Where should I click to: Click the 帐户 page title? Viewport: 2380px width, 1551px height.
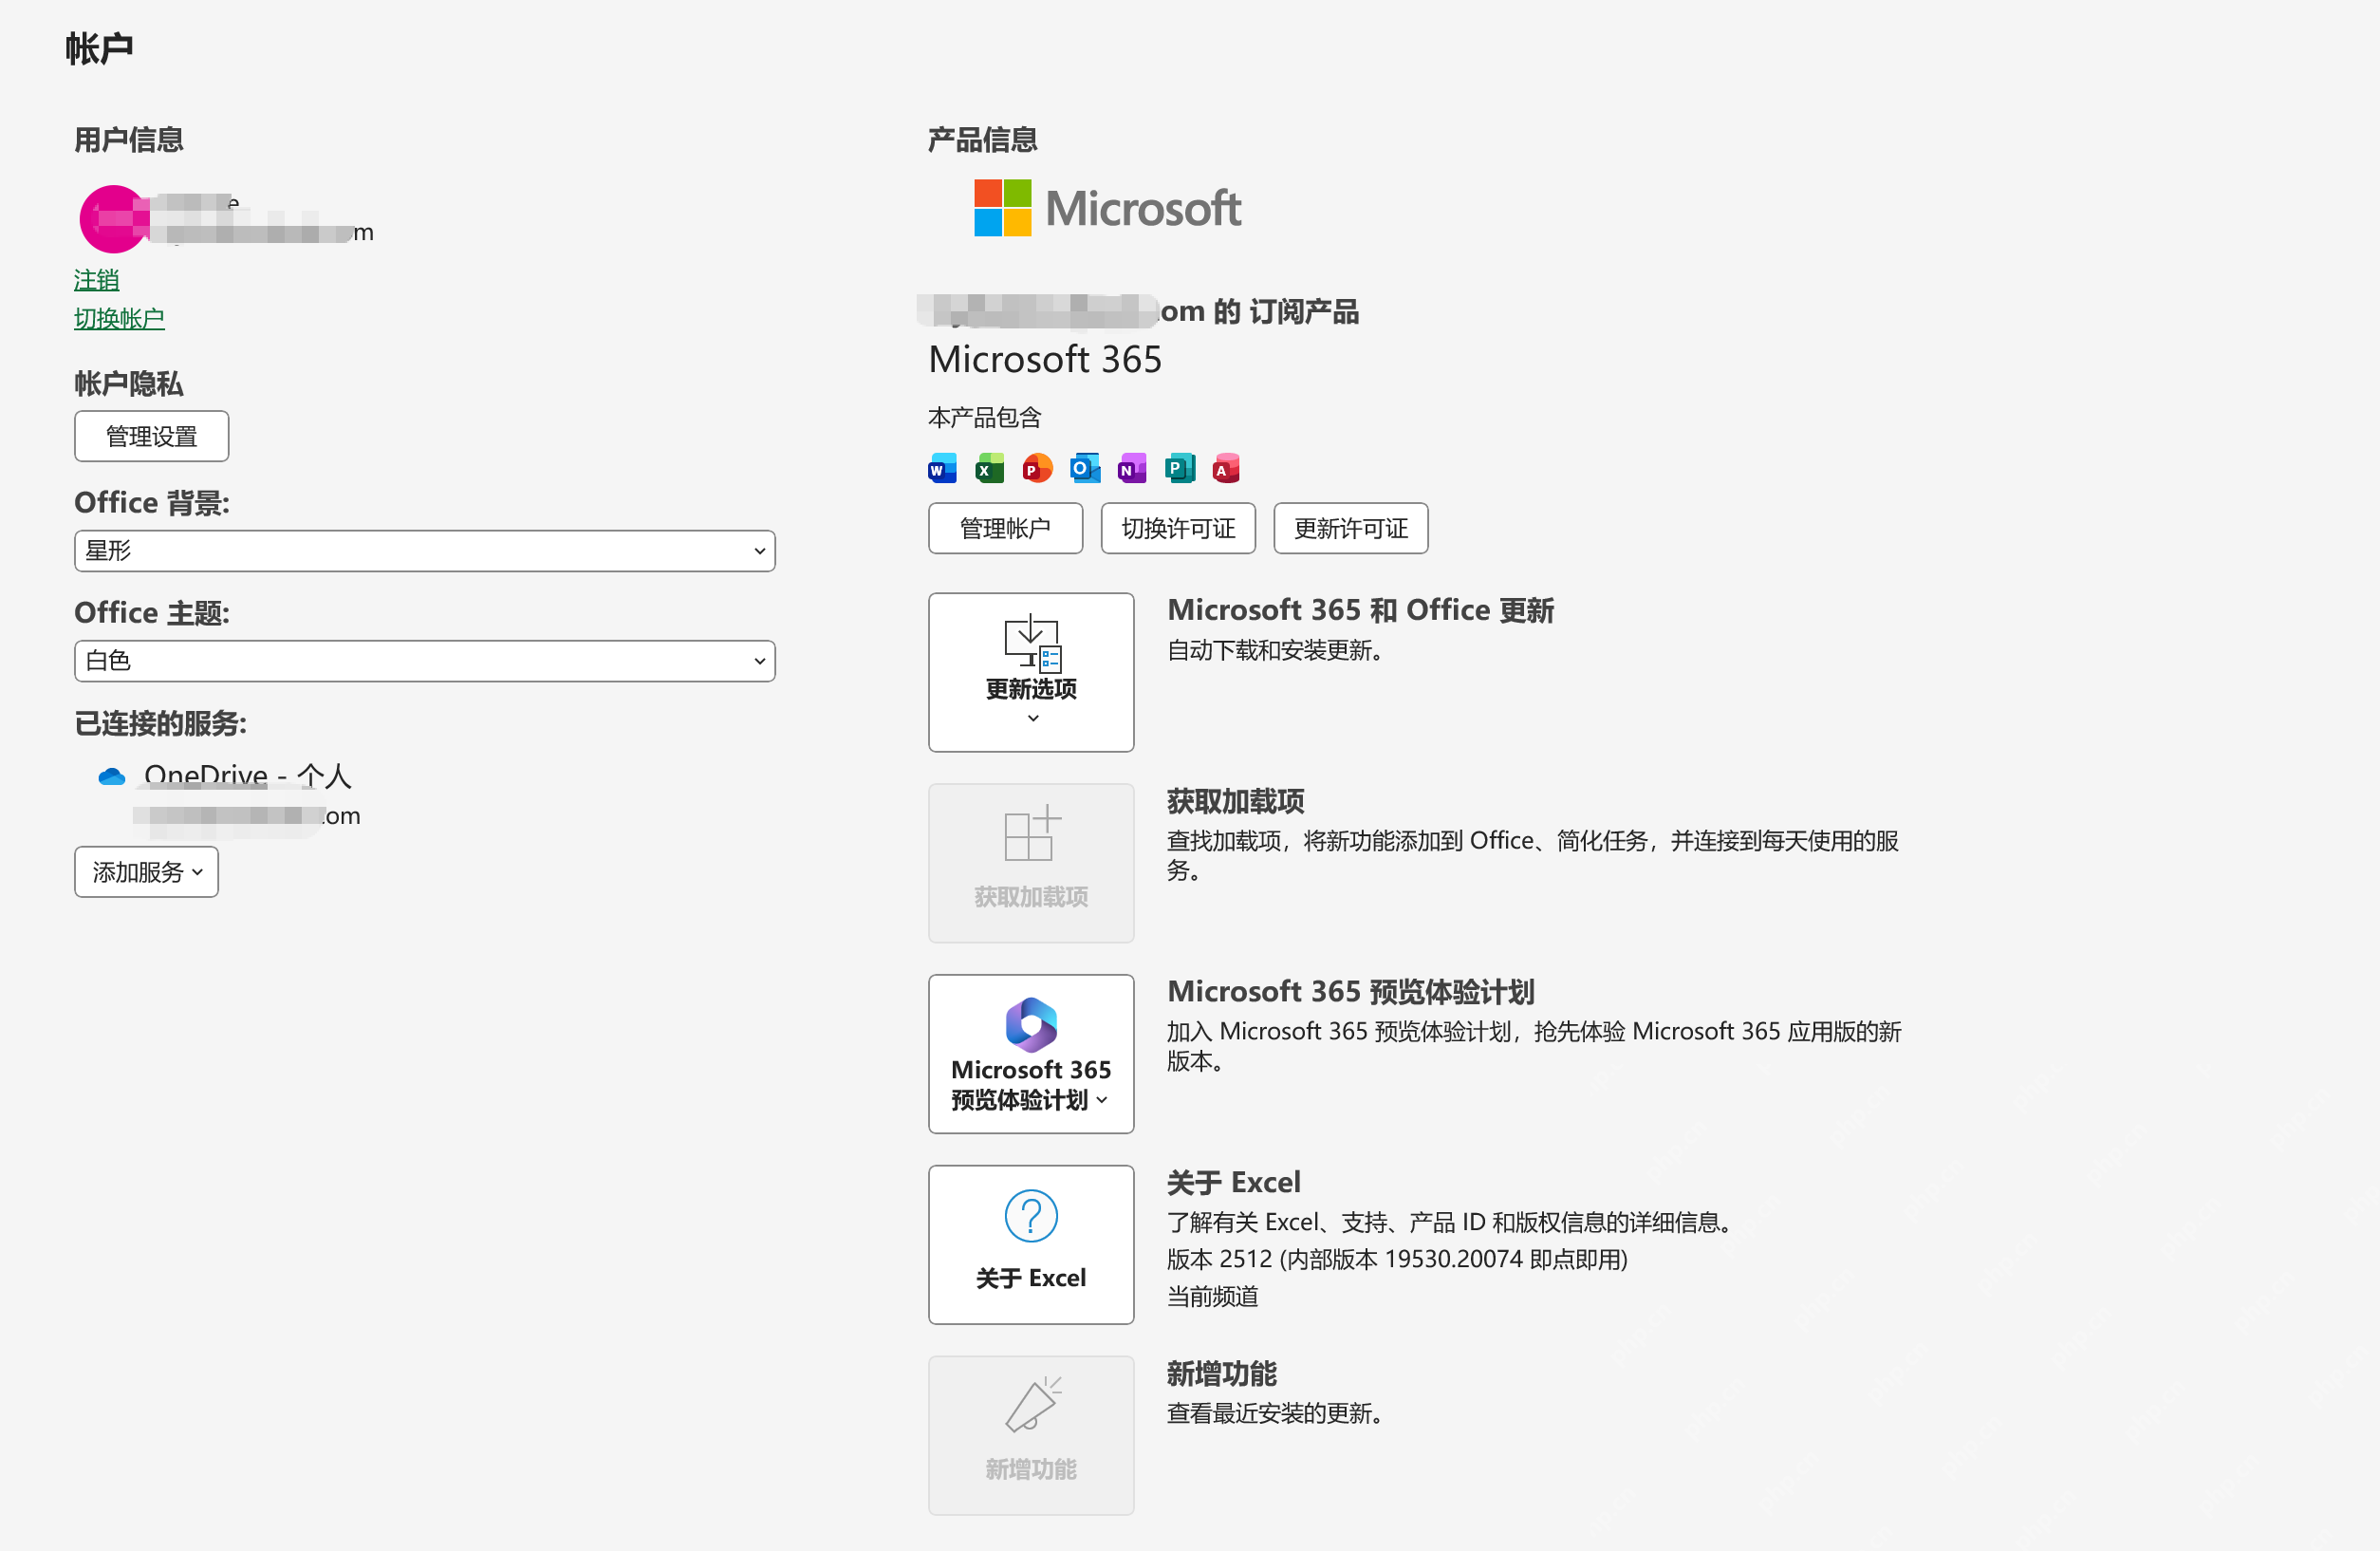pyautogui.click(x=99, y=48)
